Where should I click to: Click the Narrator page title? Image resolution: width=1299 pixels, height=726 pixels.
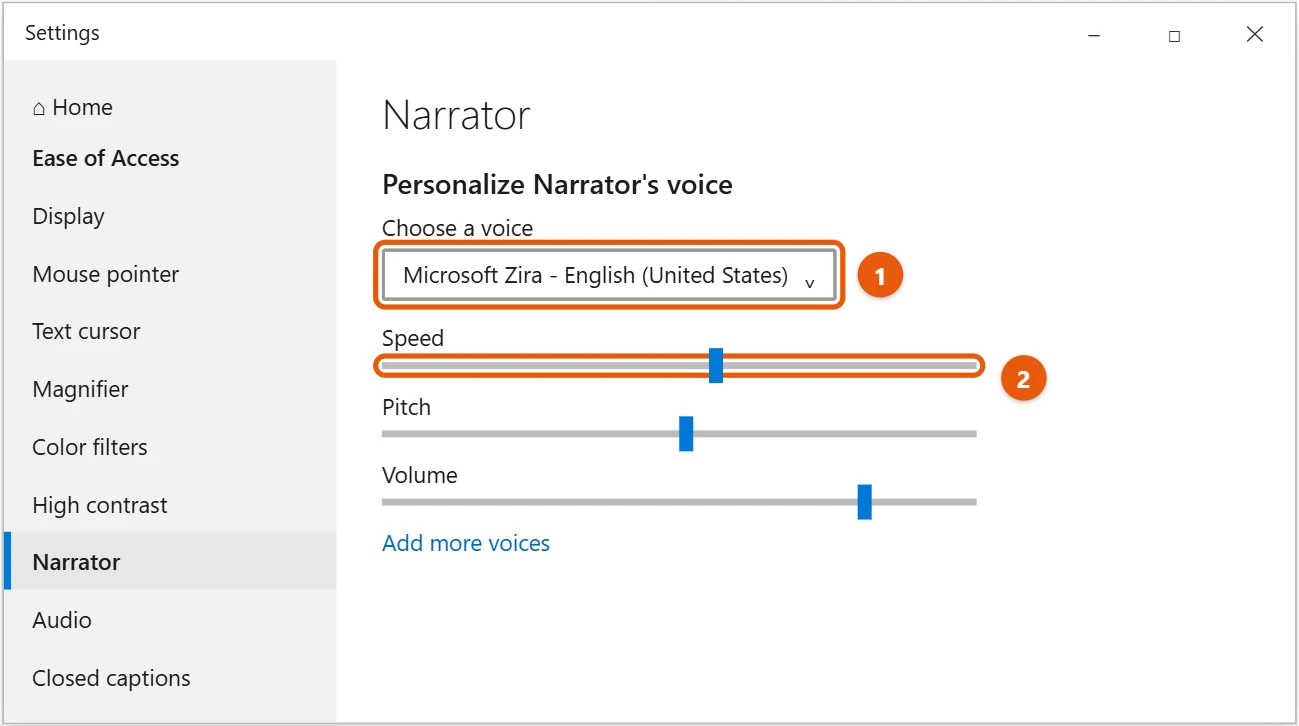click(456, 115)
